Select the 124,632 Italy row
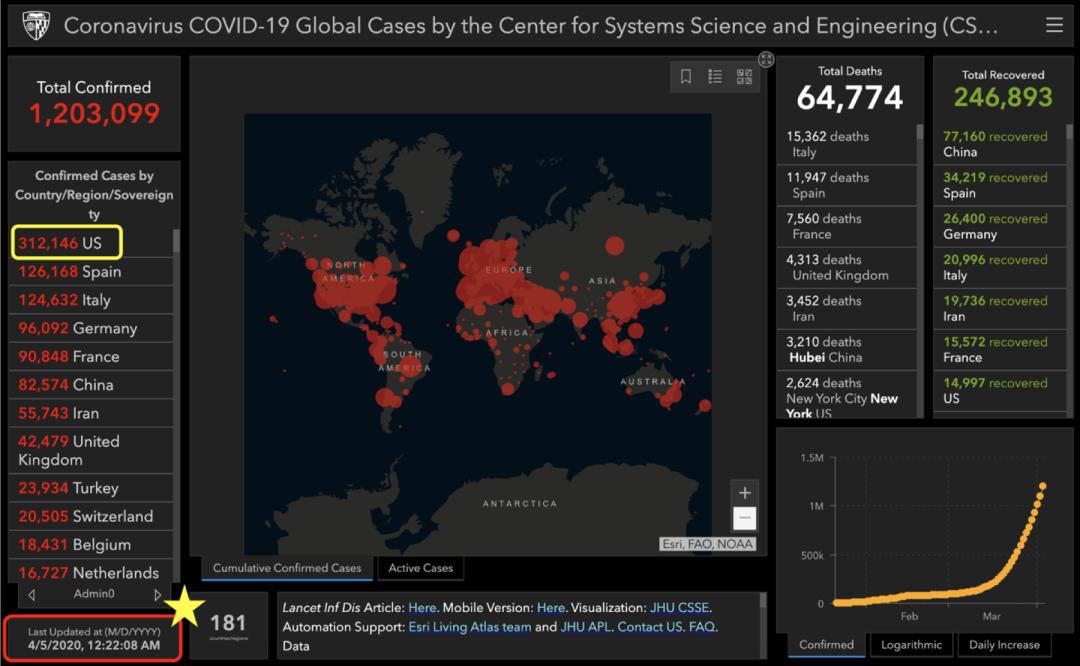 click(90, 300)
